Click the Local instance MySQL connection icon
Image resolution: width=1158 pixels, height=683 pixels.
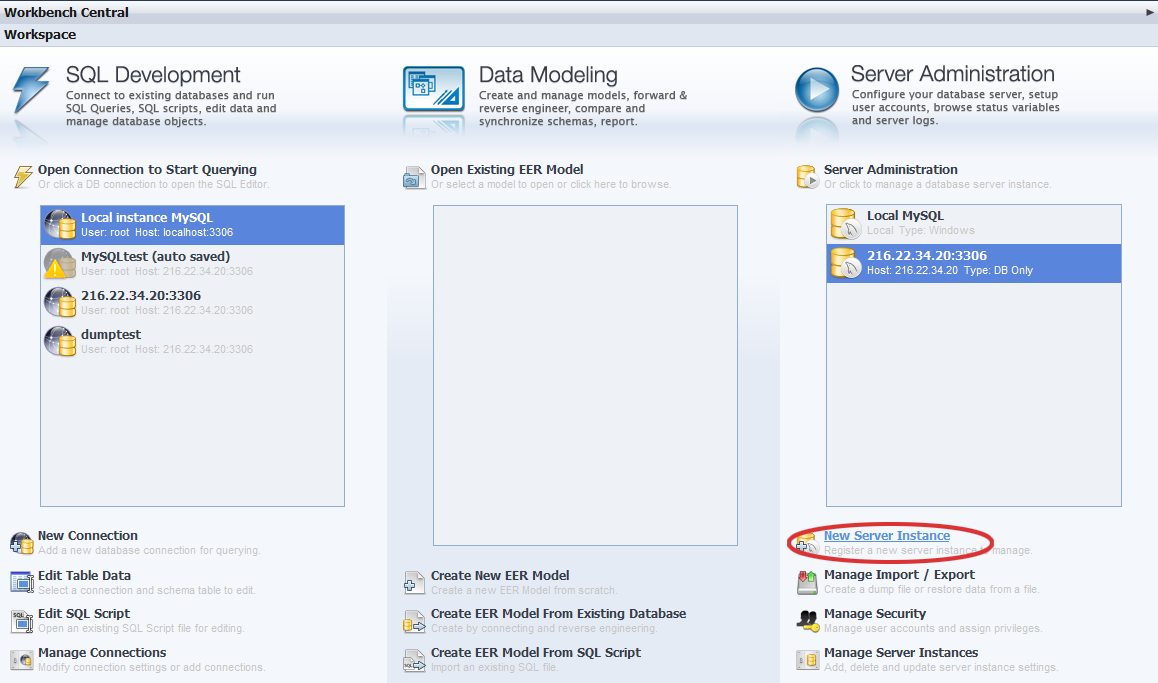coord(60,224)
